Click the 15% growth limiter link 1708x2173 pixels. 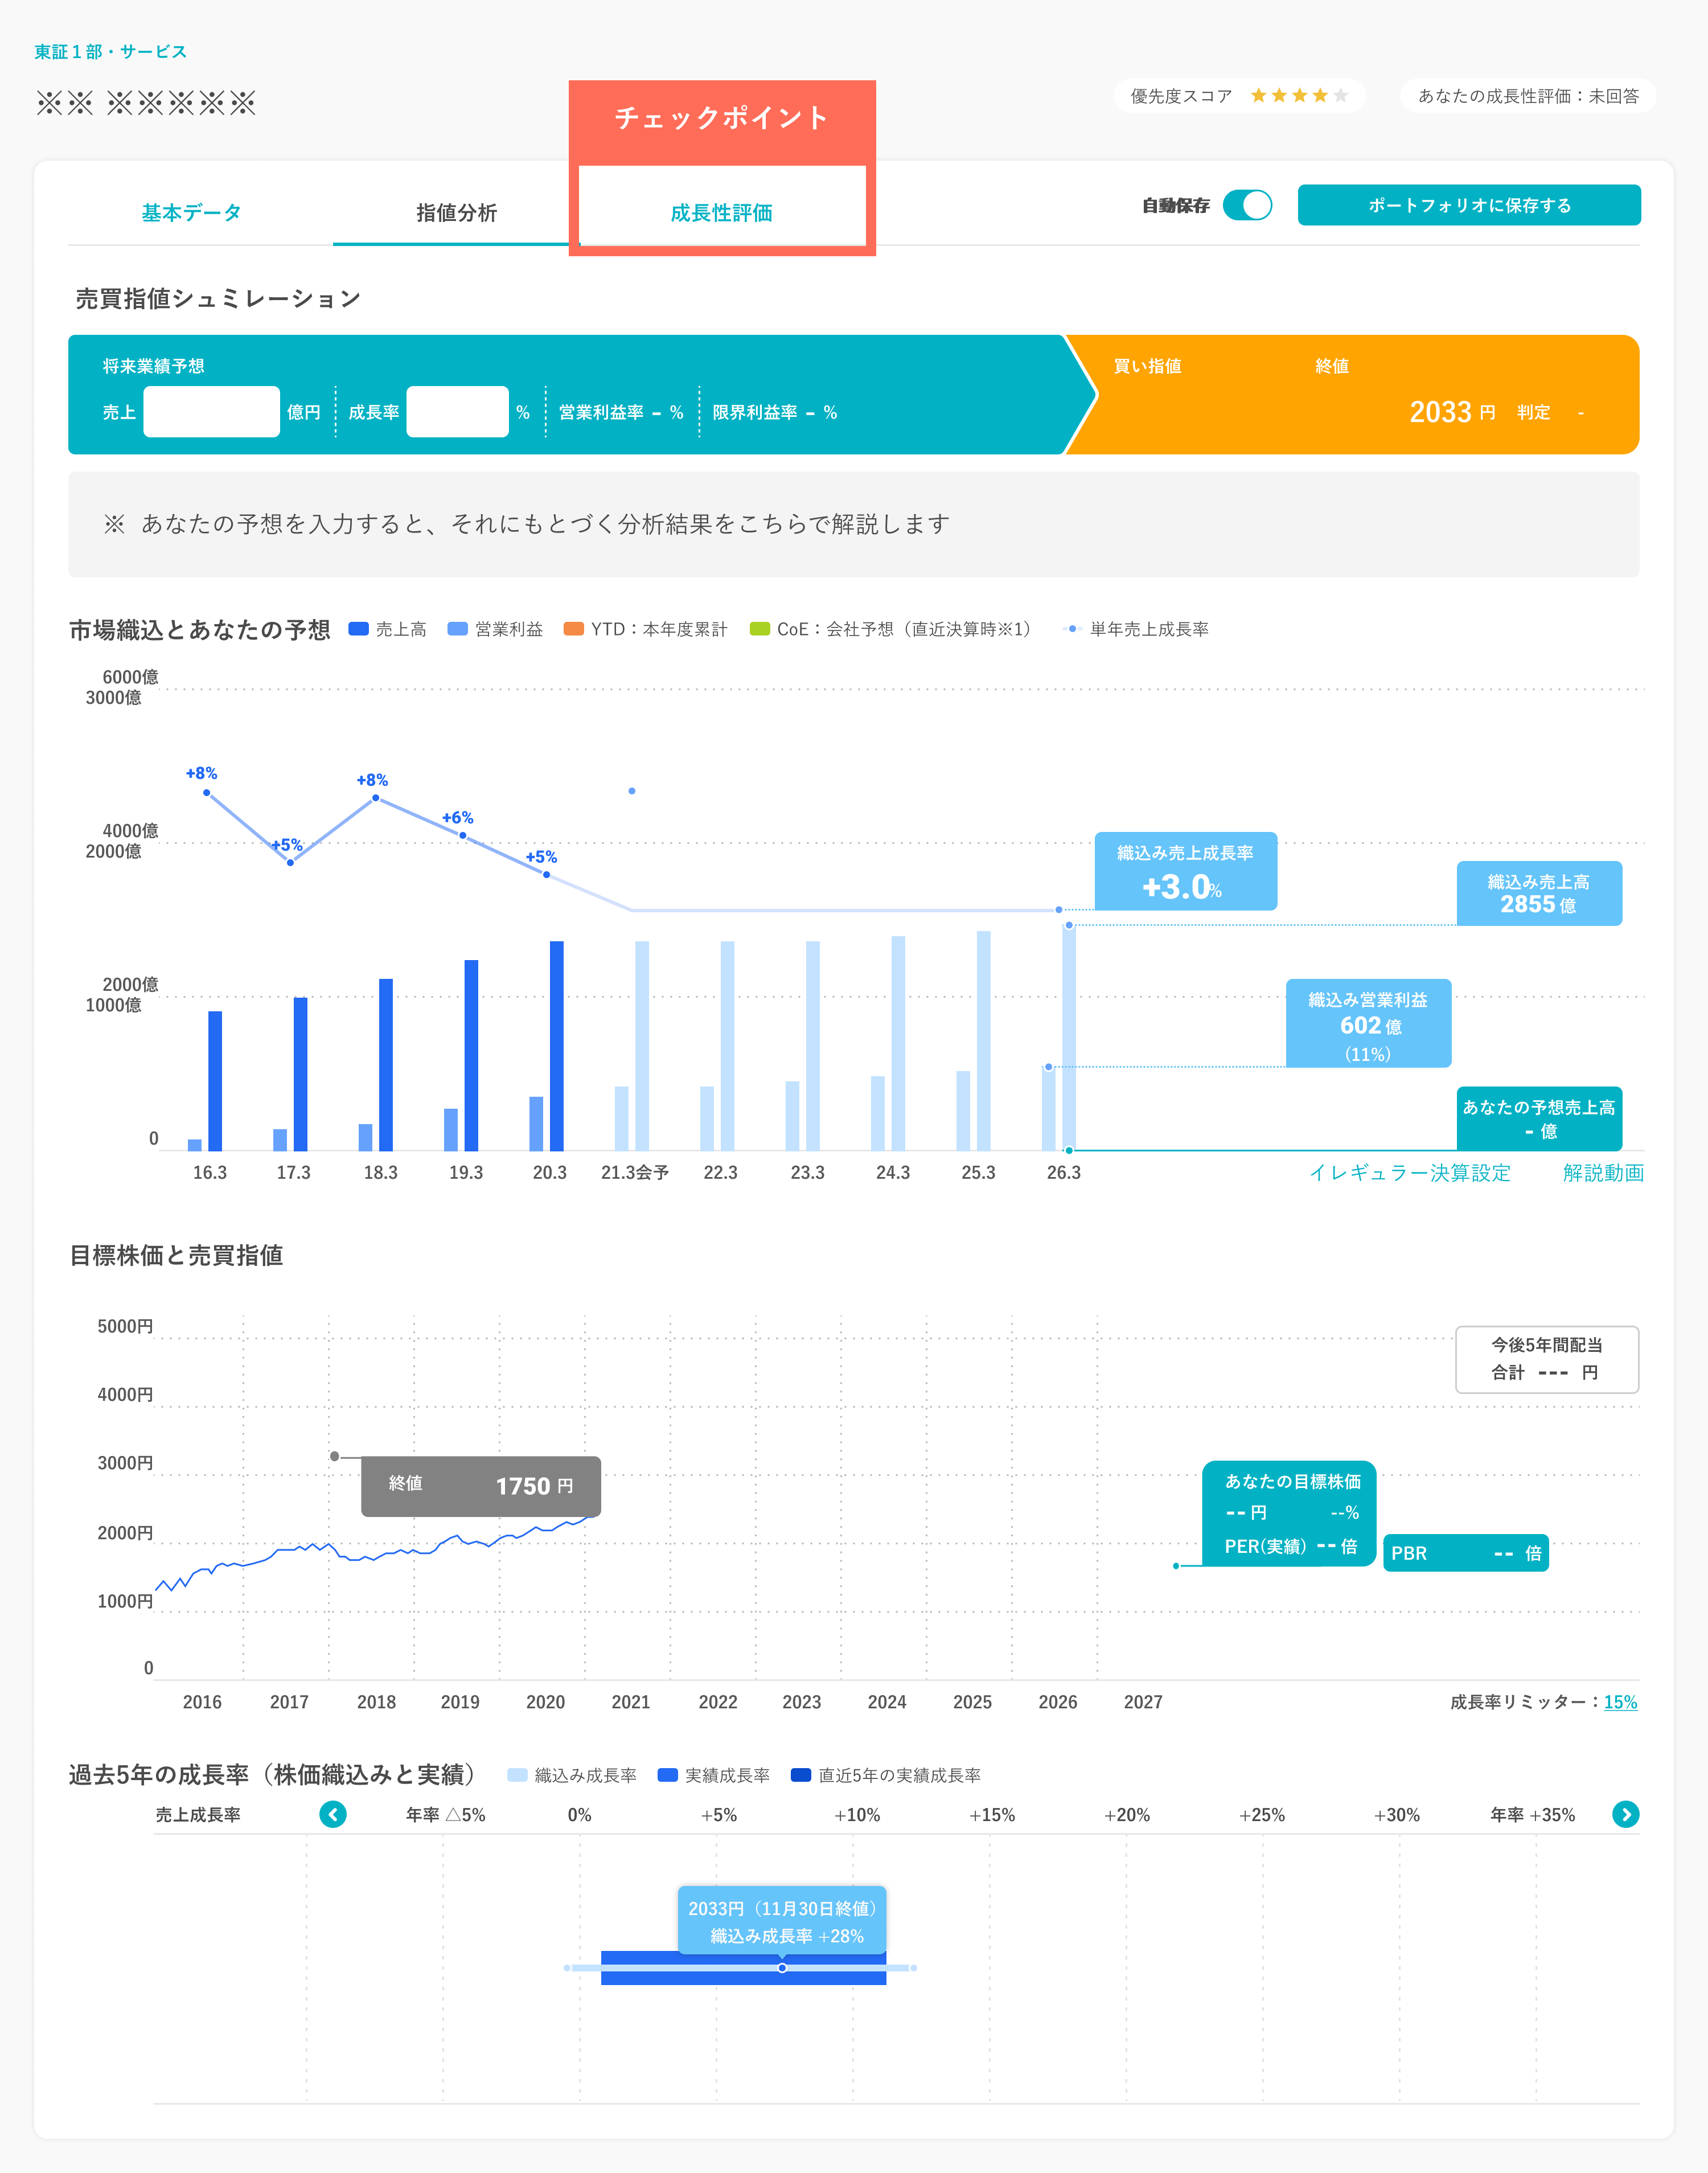click(1620, 1702)
